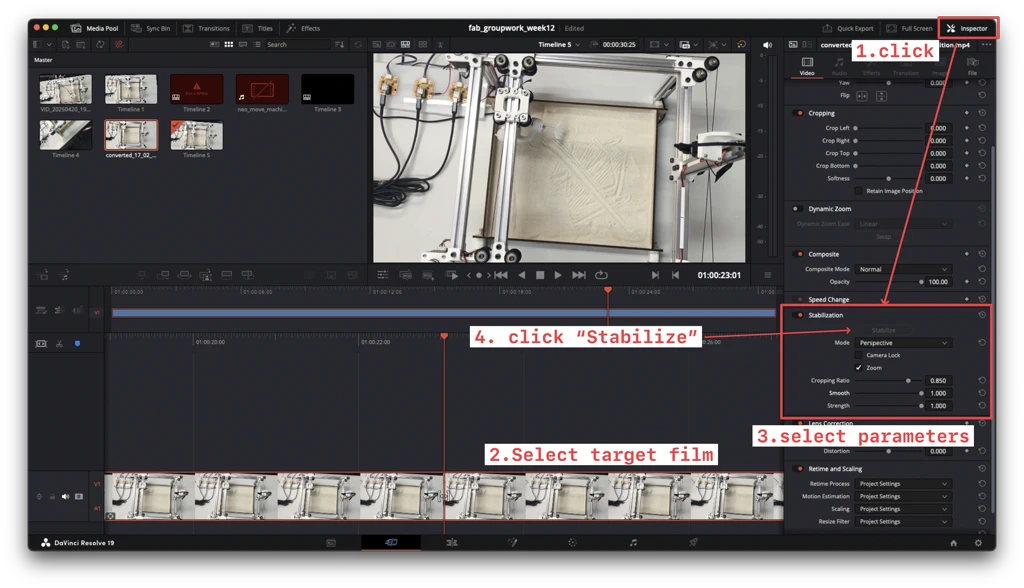Open the Titles tab

[x=258, y=28]
